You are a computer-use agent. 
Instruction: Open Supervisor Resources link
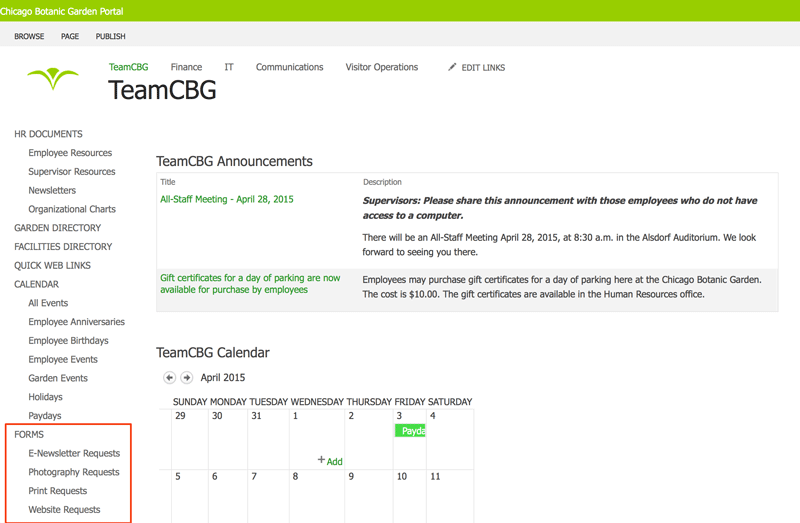click(x=72, y=171)
